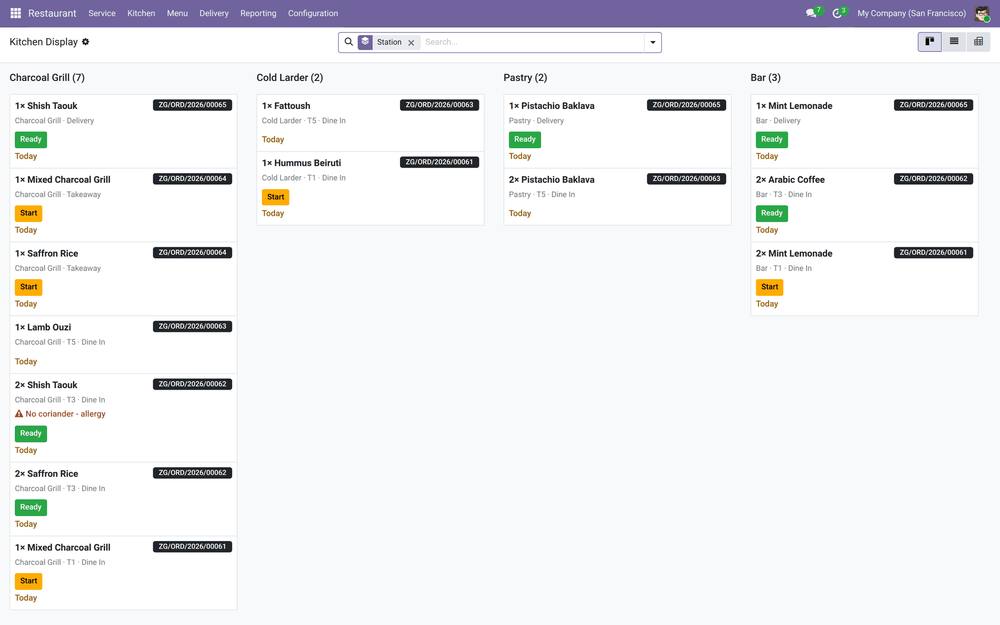Click Ready on 1× Shish Taouk card
This screenshot has height=625, width=1000.
click(x=31, y=139)
